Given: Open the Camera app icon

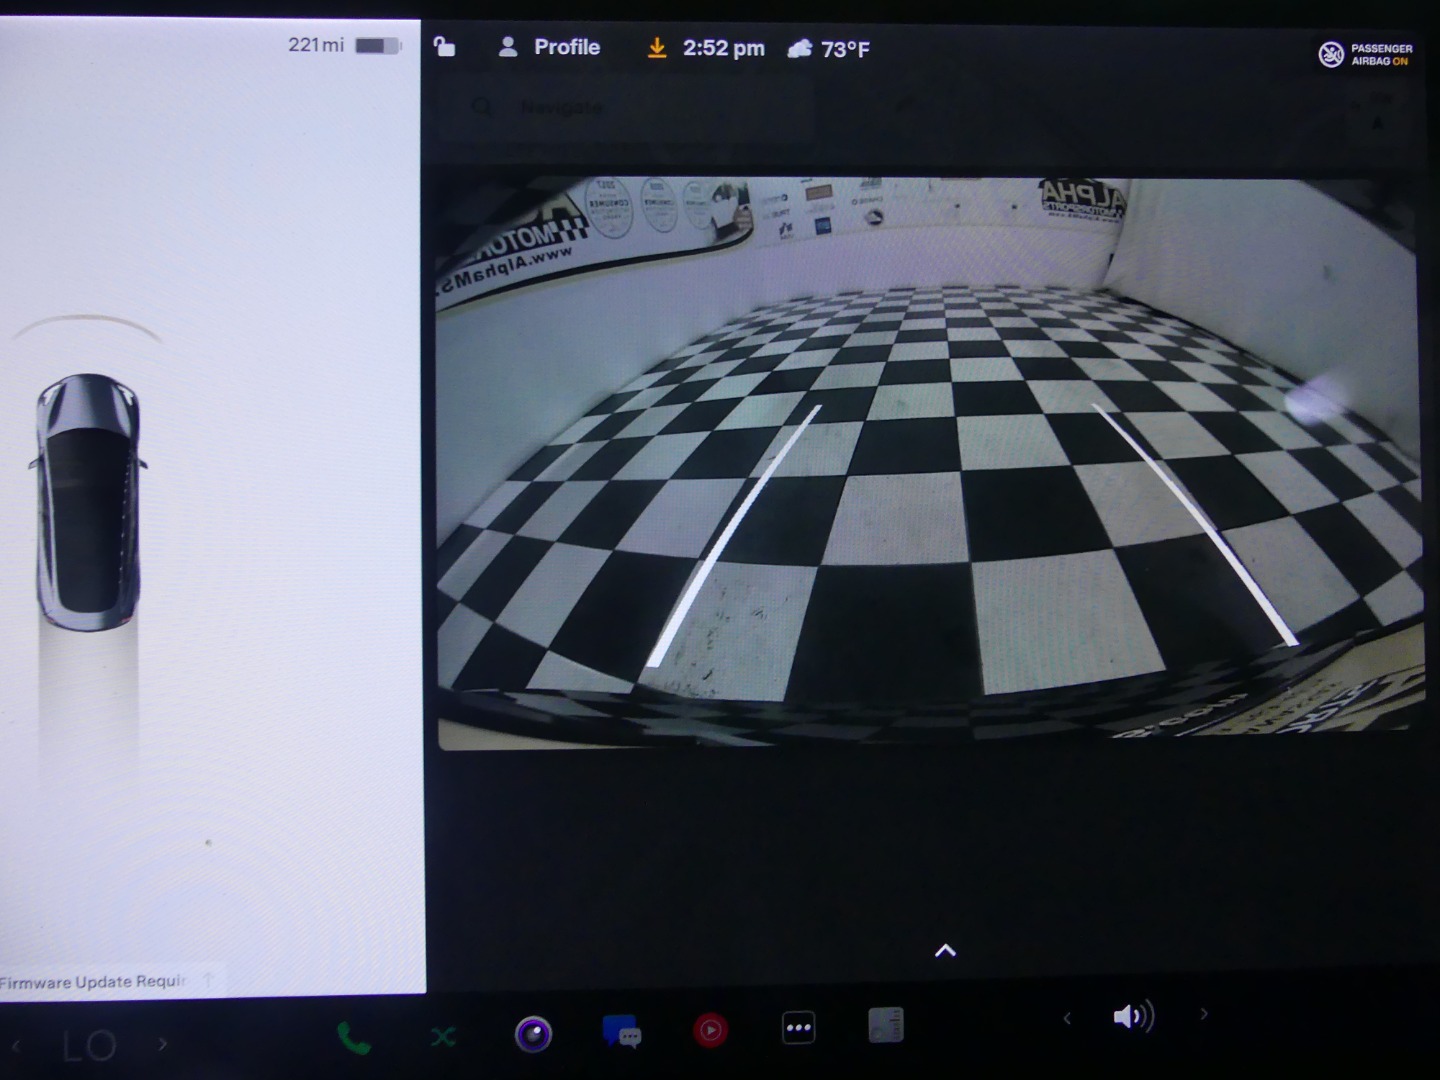Looking at the screenshot, I should coord(533,1034).
